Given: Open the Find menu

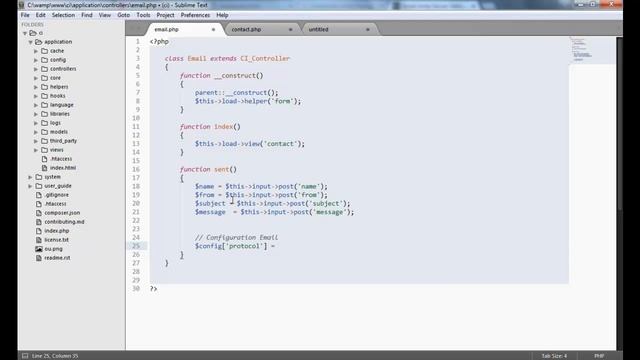Looking at the screenshot, I should (x=87, y=15).
